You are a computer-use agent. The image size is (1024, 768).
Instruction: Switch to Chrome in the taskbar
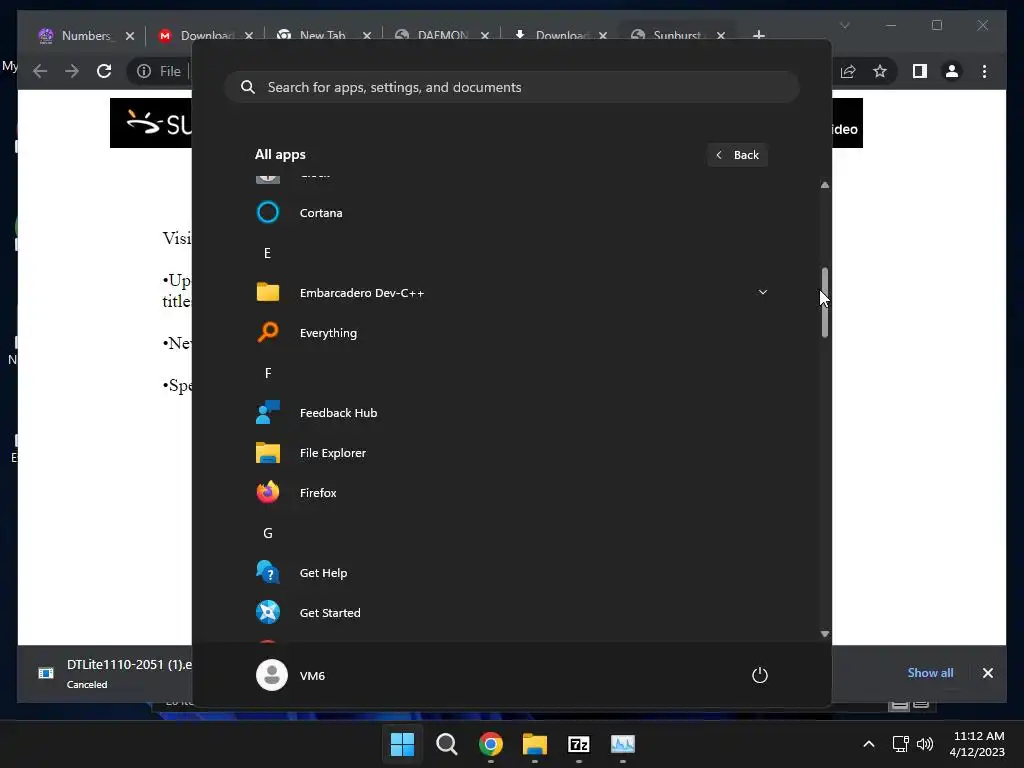point(490,744)
